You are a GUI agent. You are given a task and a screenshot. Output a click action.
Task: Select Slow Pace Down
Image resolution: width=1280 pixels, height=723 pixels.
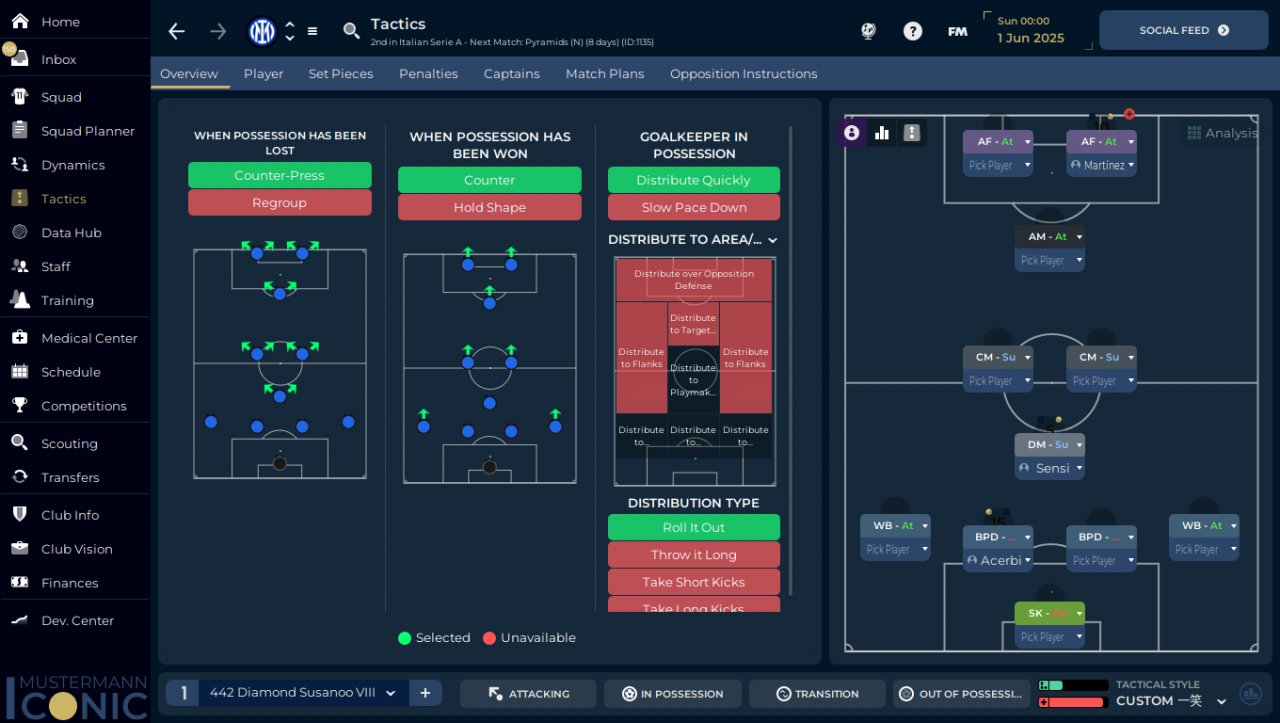coord(694,207)
